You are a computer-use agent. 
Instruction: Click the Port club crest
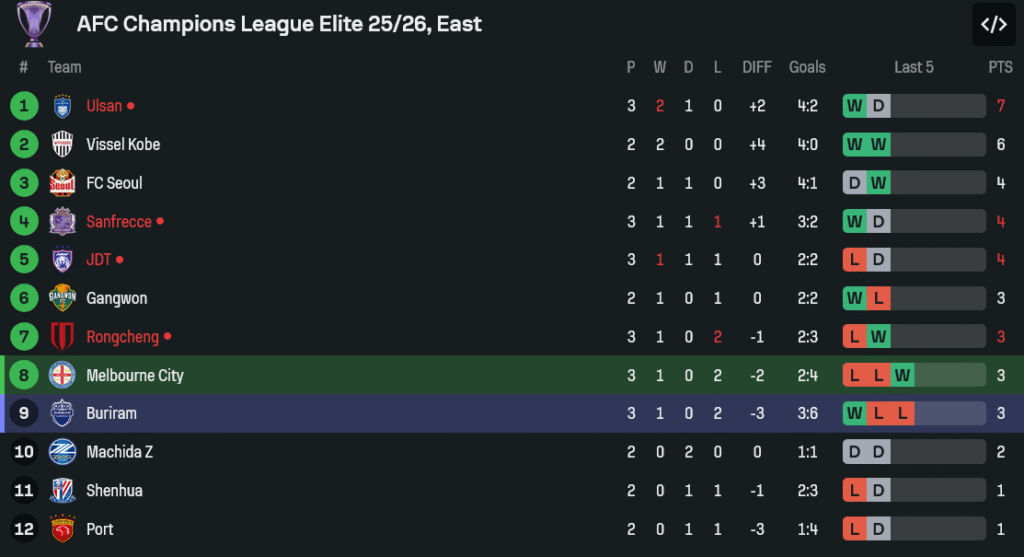pos(62,529)
